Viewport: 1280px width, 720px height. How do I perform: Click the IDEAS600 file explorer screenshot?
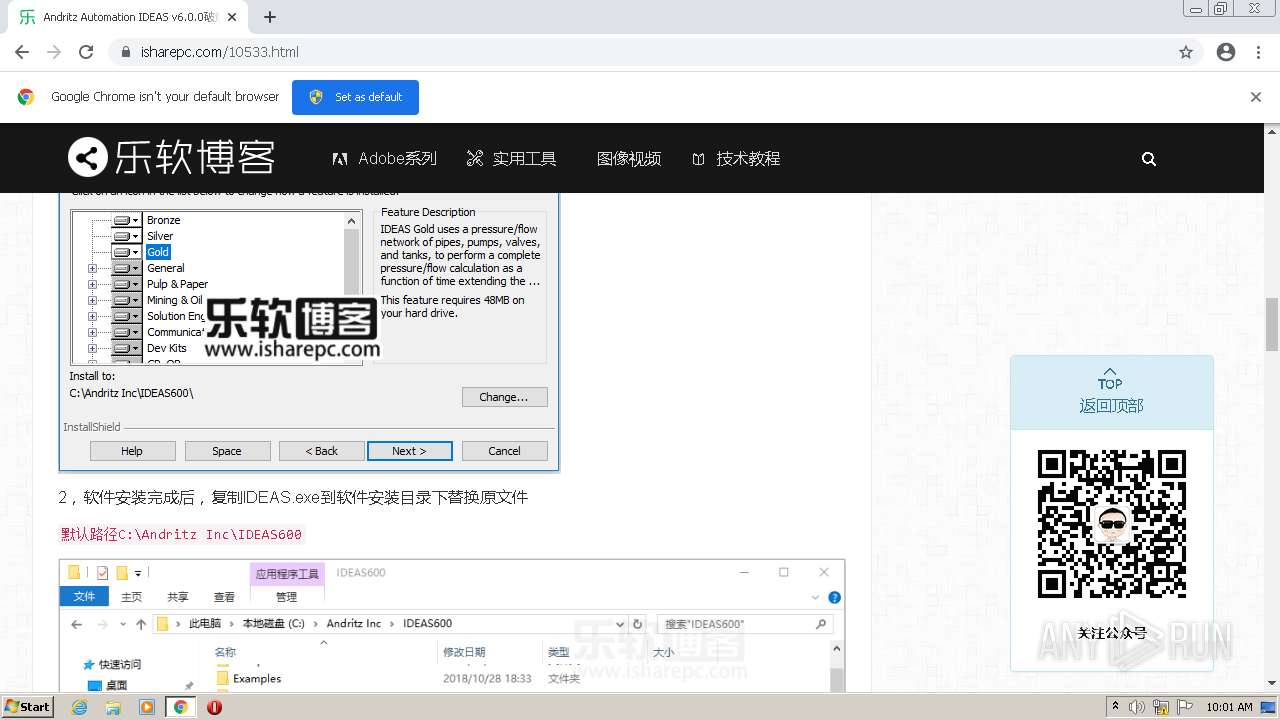pos(452,625)
